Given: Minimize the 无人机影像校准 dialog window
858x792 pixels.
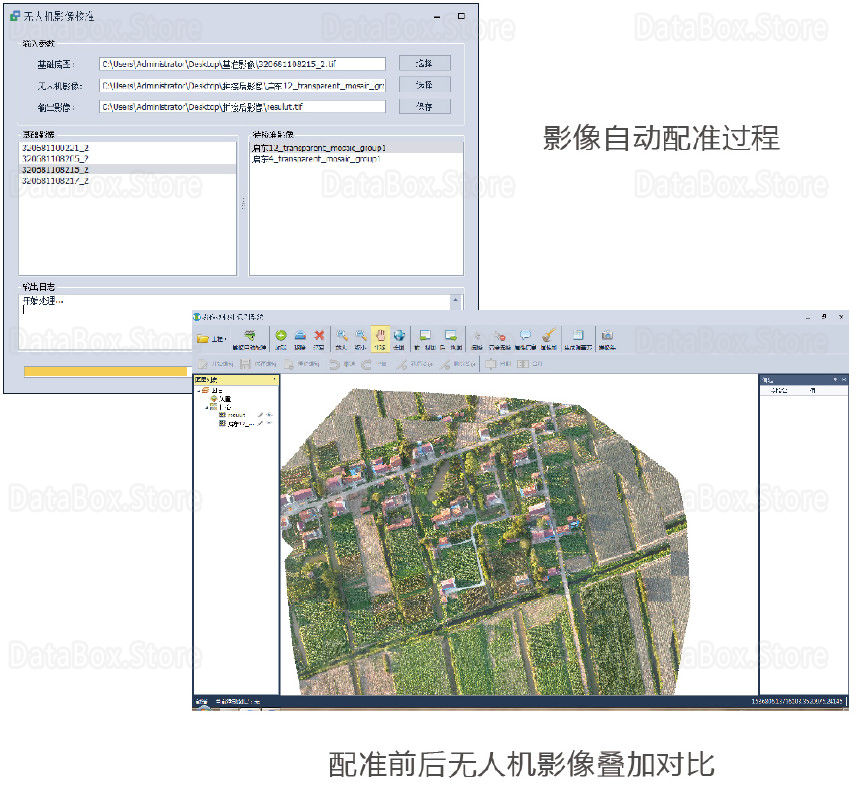Looking at the screenshot, I should click(x=437, y=17).
